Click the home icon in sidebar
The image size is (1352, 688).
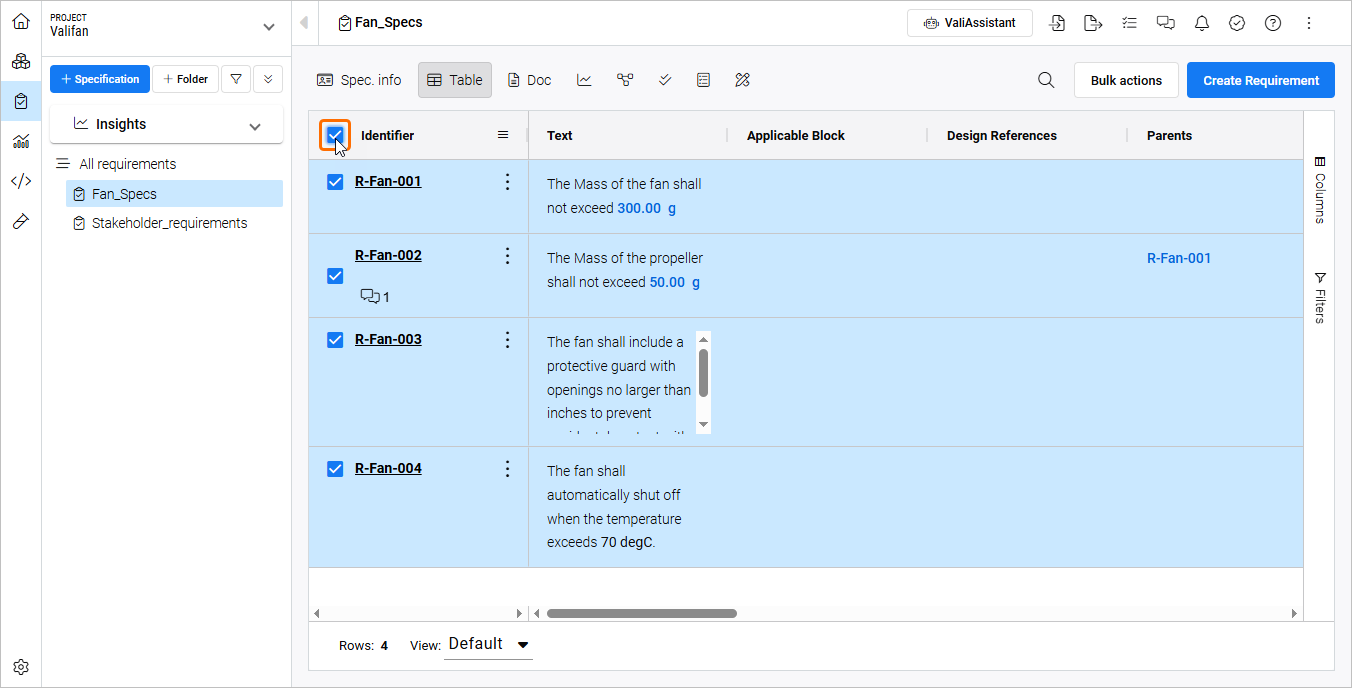(x=21, y=21)
